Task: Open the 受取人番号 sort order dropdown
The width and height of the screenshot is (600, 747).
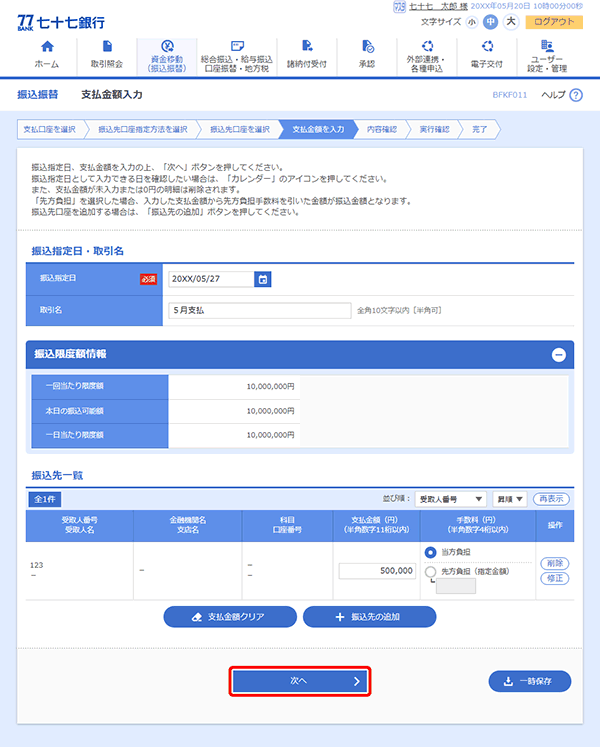Action: (x=450, y=498)
